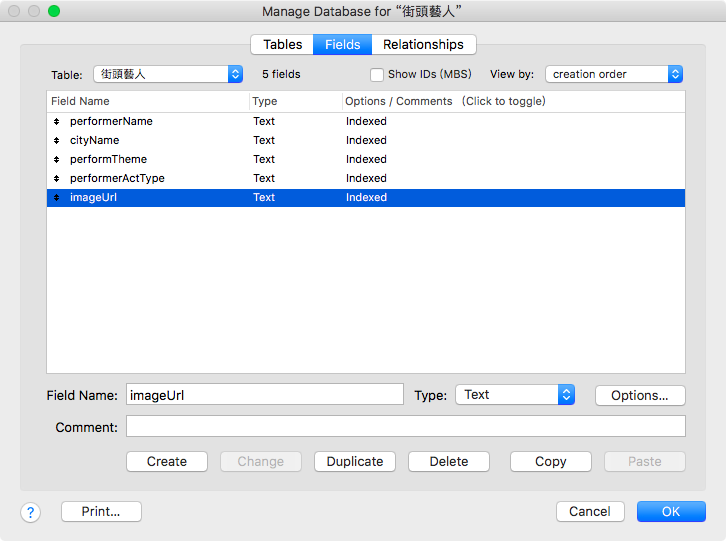The width and height of the screenshot is (726, 541).
Task: Expand the View by creation order dropdown
Action: (x=614, y=74)
